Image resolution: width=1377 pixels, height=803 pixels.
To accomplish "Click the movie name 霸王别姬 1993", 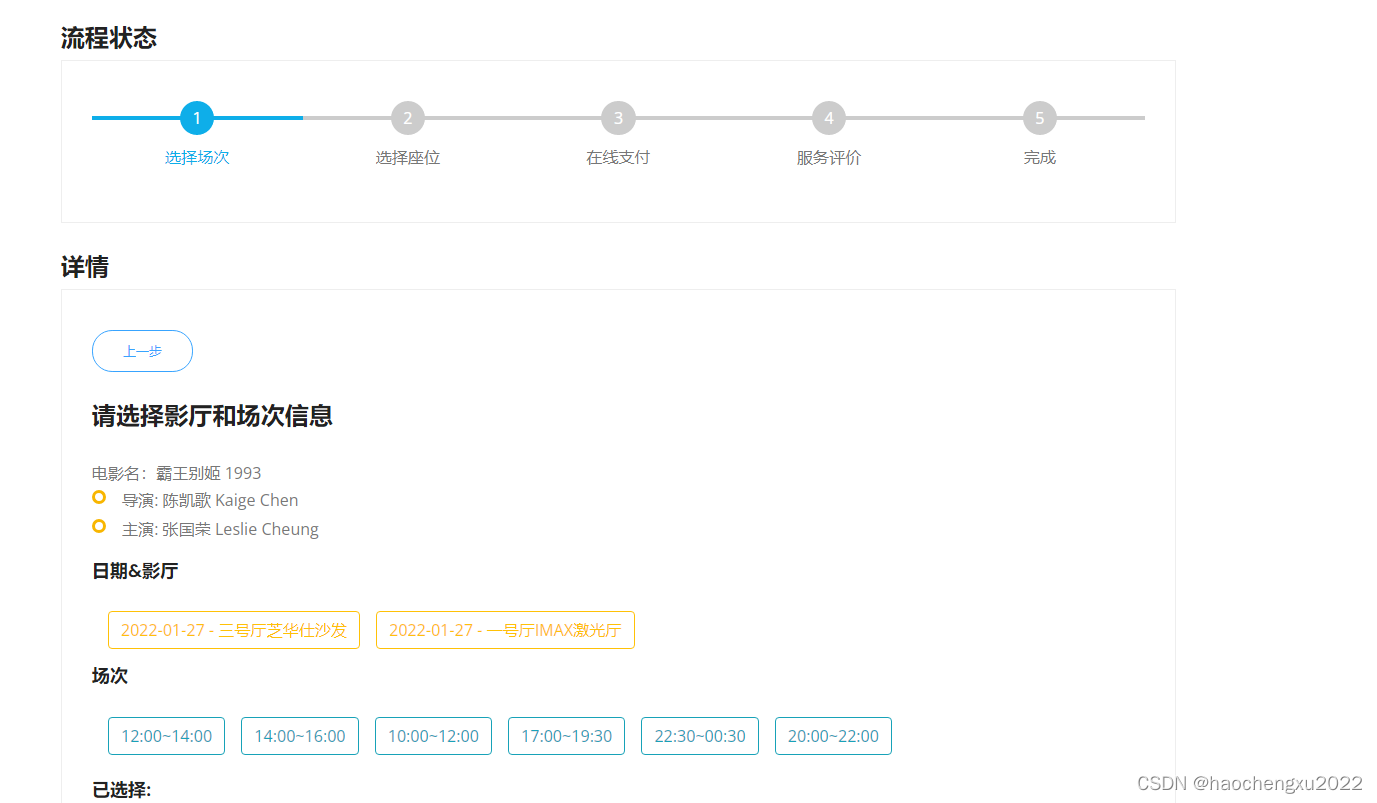I will [x=208, y=473].
